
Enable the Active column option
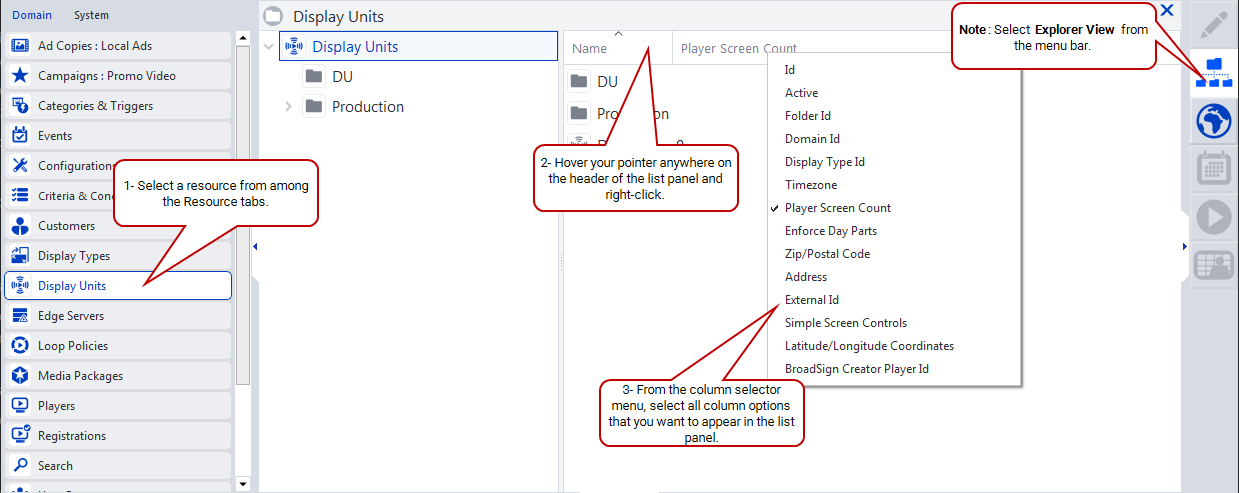[x=801, y=93]
